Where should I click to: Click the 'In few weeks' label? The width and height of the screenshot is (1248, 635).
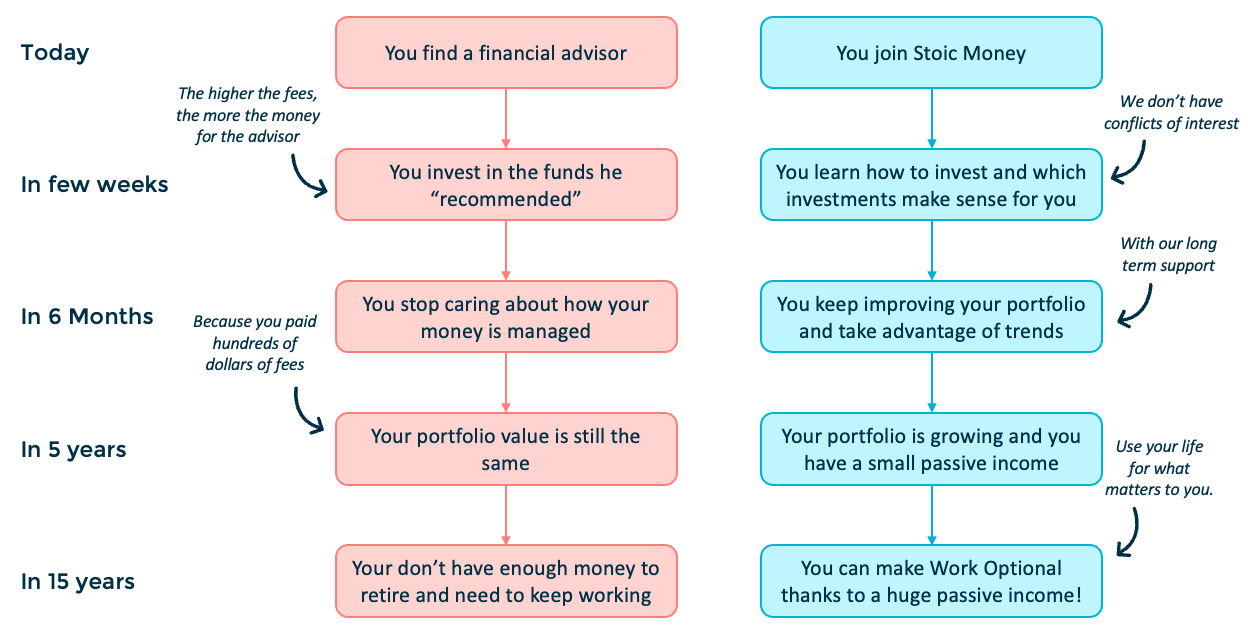(x=94, y=185)
